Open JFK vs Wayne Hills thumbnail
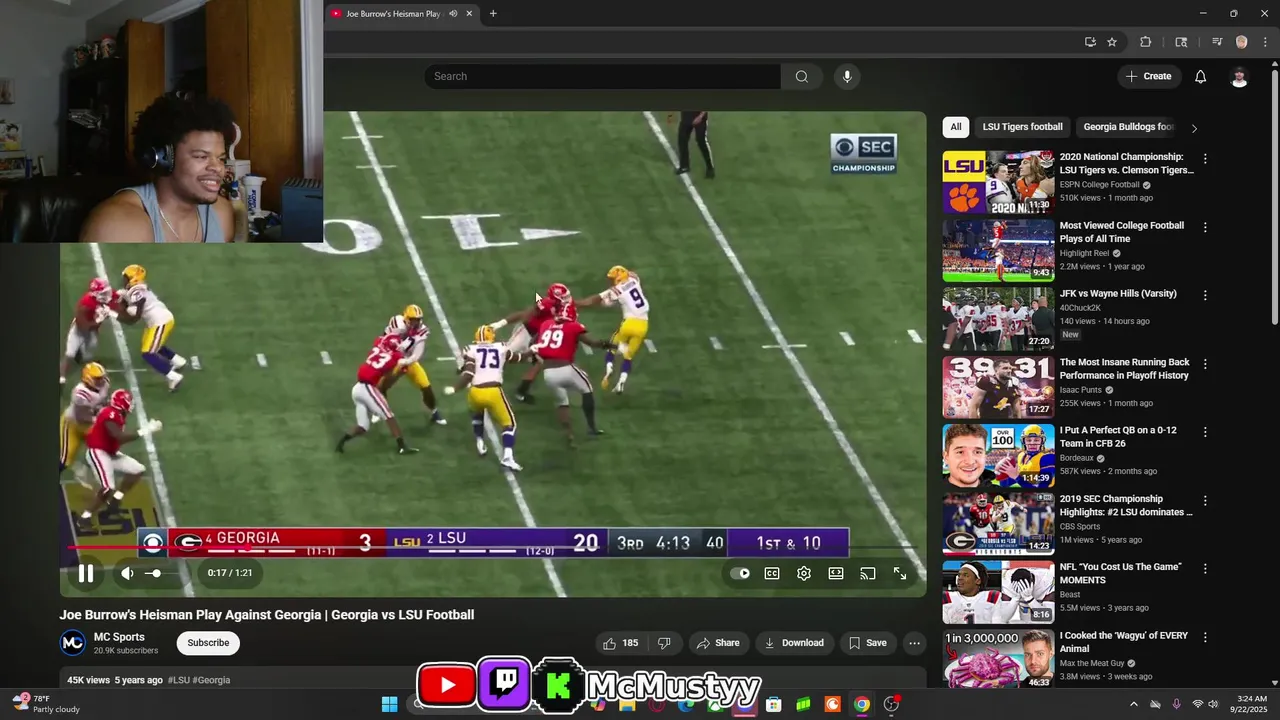1280x720 pixels. click(x=998, y=319)
